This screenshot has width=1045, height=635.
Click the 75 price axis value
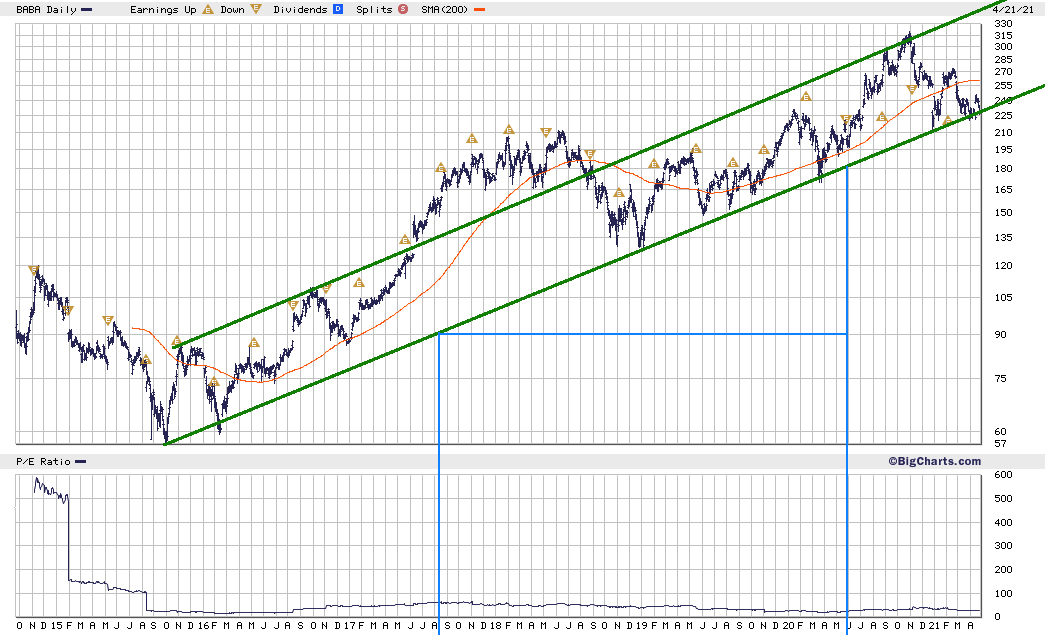coord(1000,378)
